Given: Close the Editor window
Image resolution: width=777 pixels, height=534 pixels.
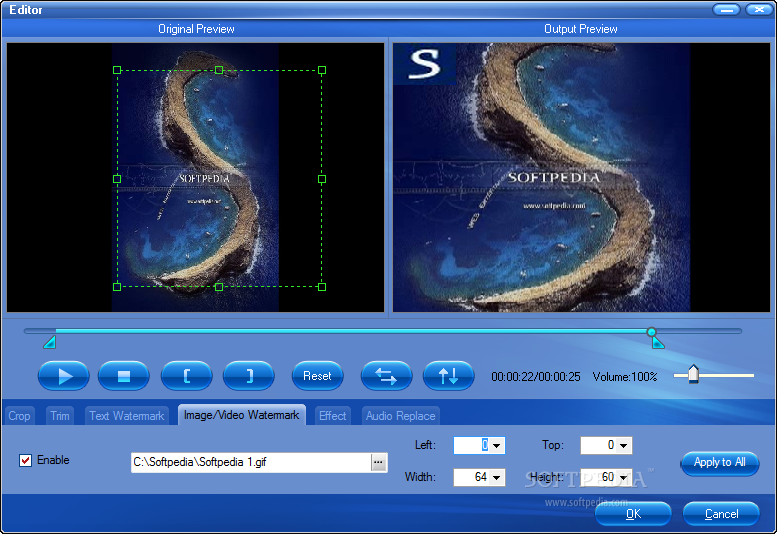Looking at the screenshot, I should 759,9.
